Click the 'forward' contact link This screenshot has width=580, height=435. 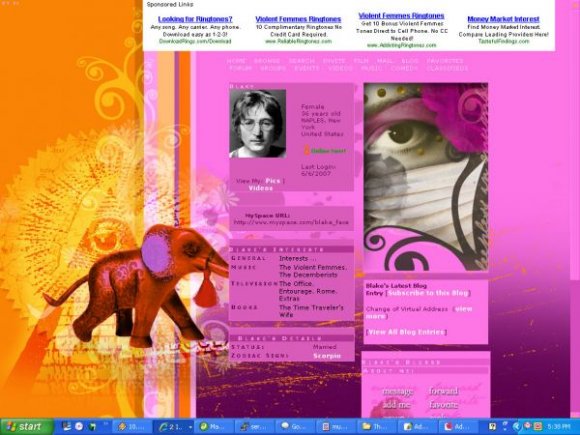click(444, 391)
